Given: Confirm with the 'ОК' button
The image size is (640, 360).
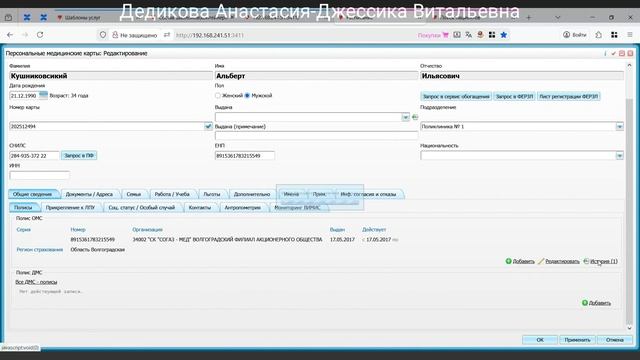Looking at the screenshot, I should click(540, 340).
